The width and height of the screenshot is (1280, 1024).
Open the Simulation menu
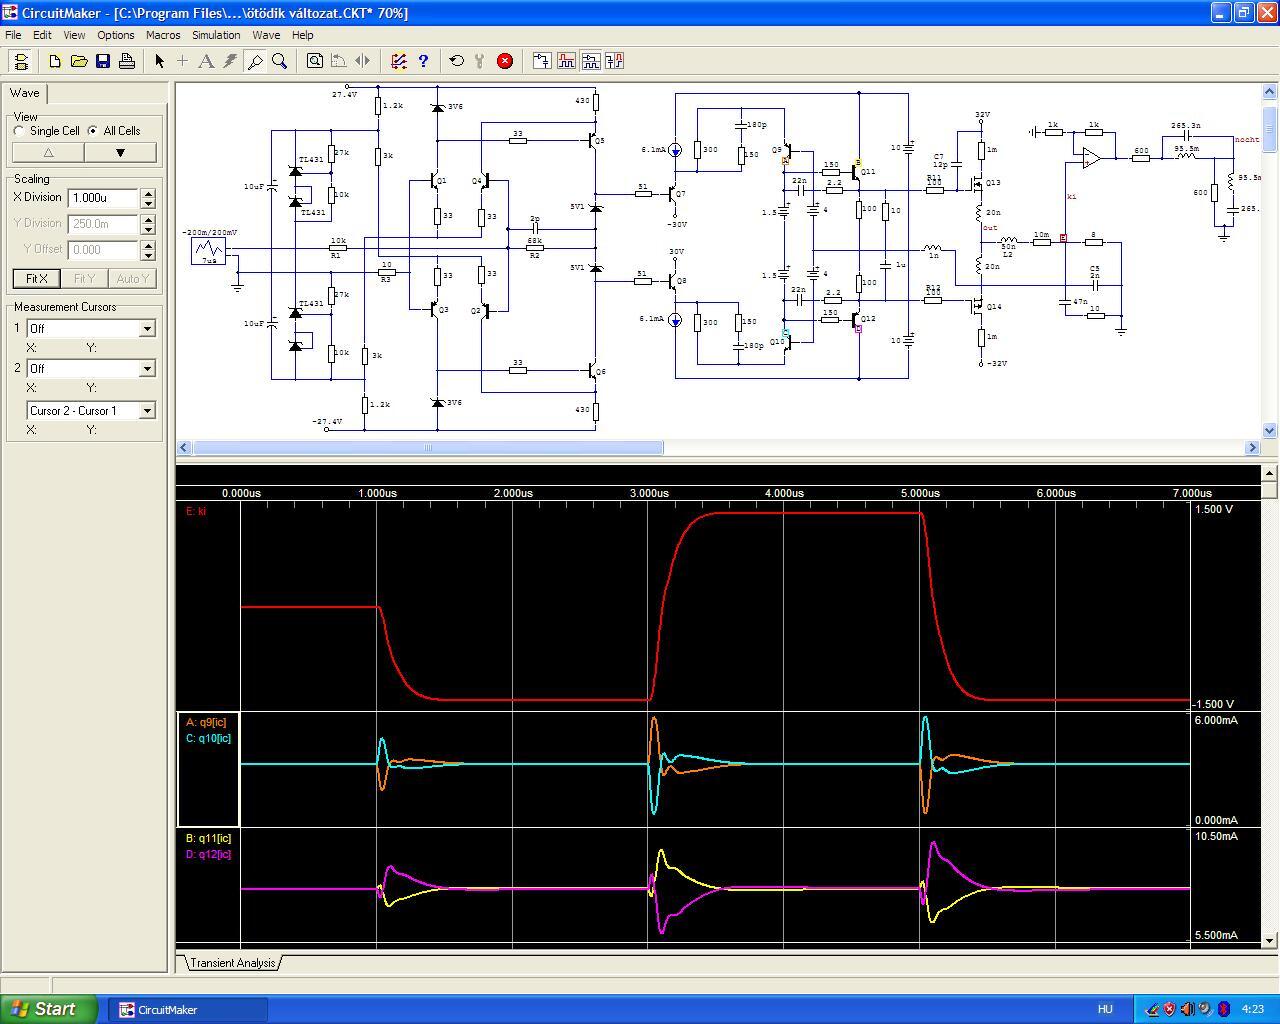point(216,35)
